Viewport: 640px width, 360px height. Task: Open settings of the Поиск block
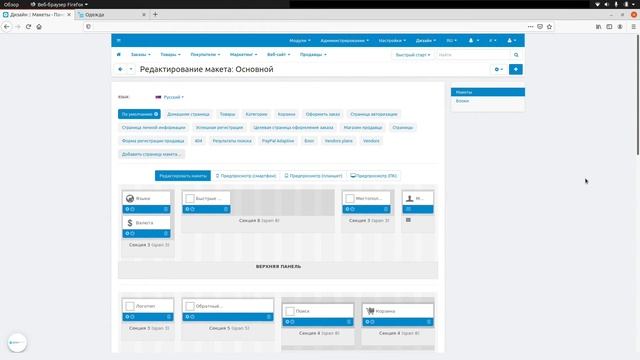287,322
